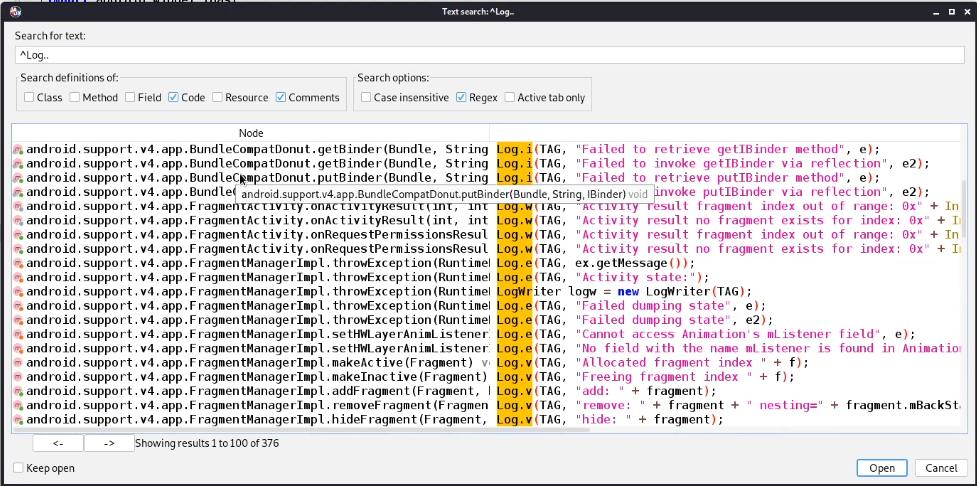Image resolution: width=977 pixels, height=486 pixels.
Task: Click method icon of 'Failed to invoke getIBinder' row
Action: 18,164
